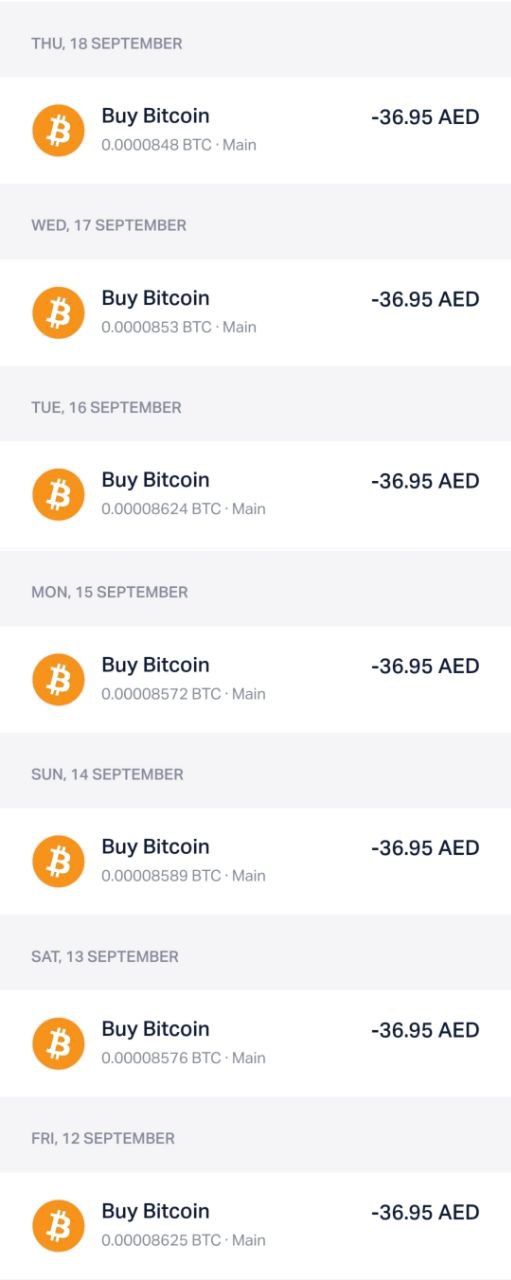Open Buy Bitcoin transaction of 0.0000848 BTC
Screen dimensions: 511x1280
[255, 130]
